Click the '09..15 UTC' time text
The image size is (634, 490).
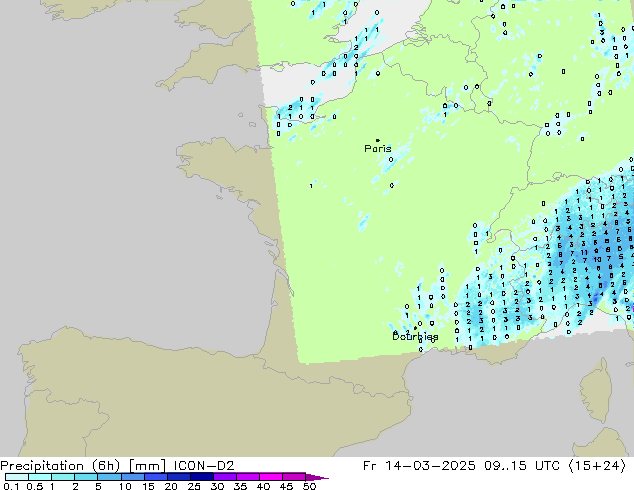[x=522, y=465]
